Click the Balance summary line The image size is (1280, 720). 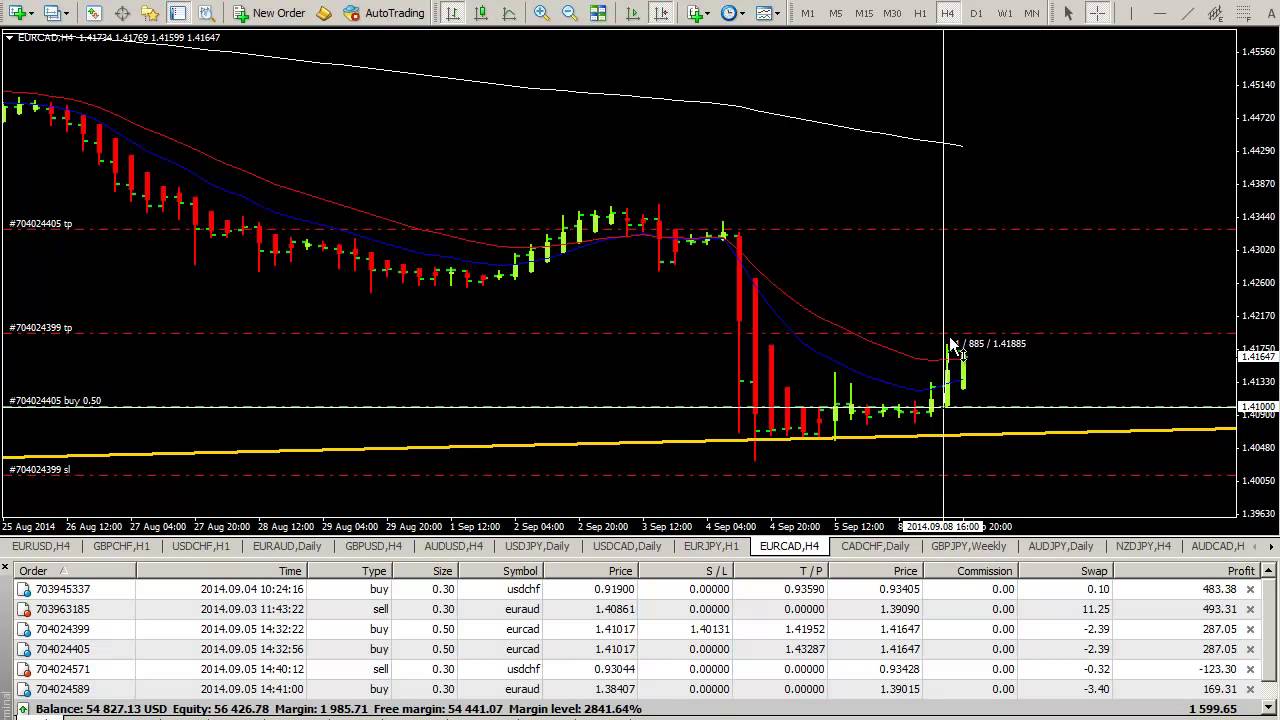coord(639,709)
